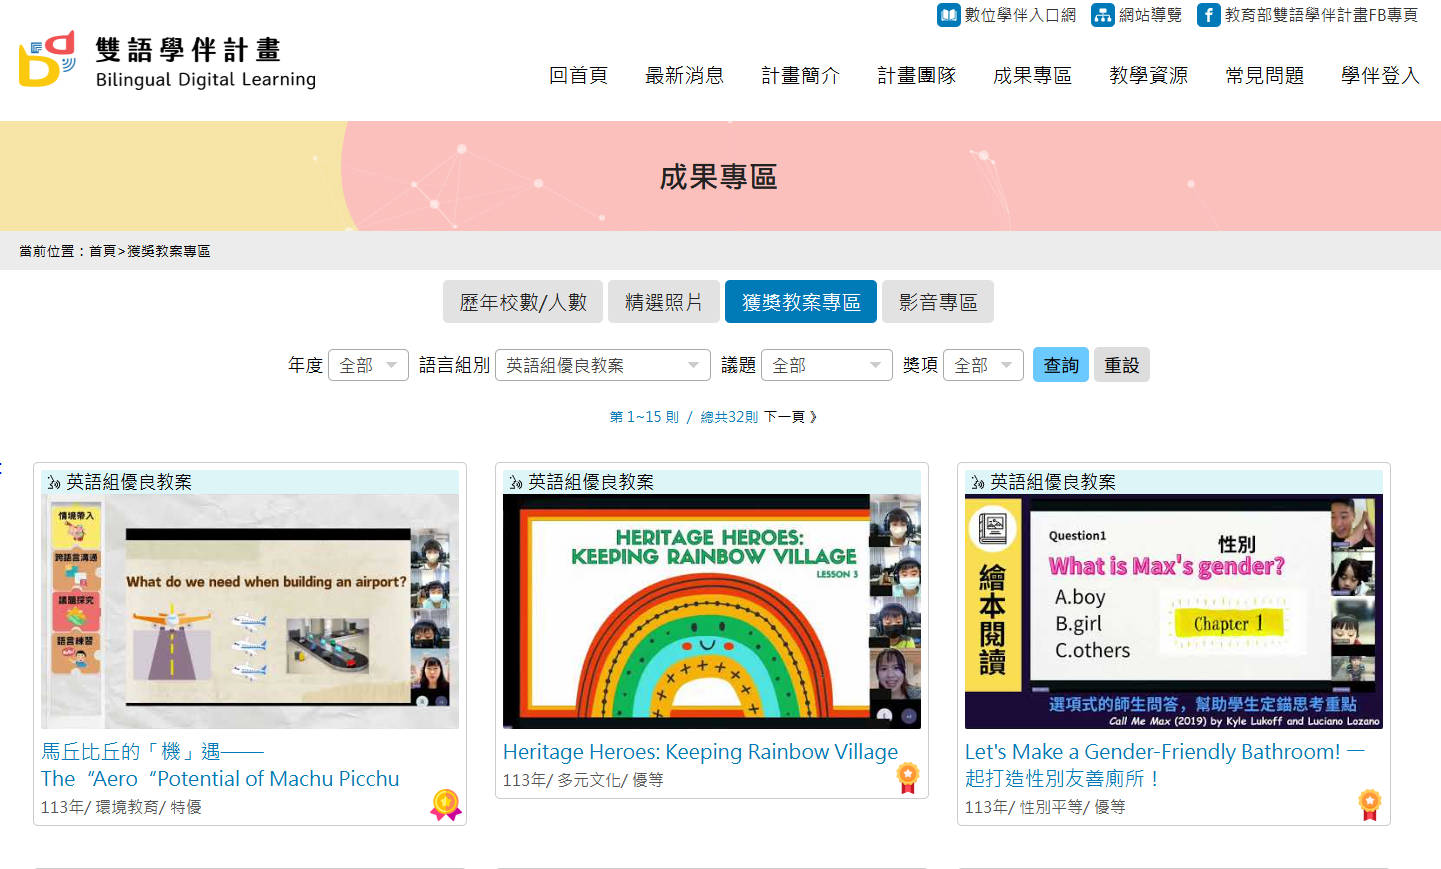This screenshot has height=869, width=1441.
Task: Open the 獎項 dropdown
Action: coord(983,365)
